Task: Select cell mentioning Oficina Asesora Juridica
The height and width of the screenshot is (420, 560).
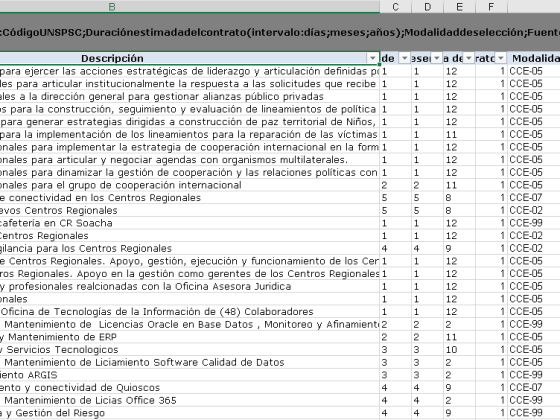Action: [x=190, y=286]
